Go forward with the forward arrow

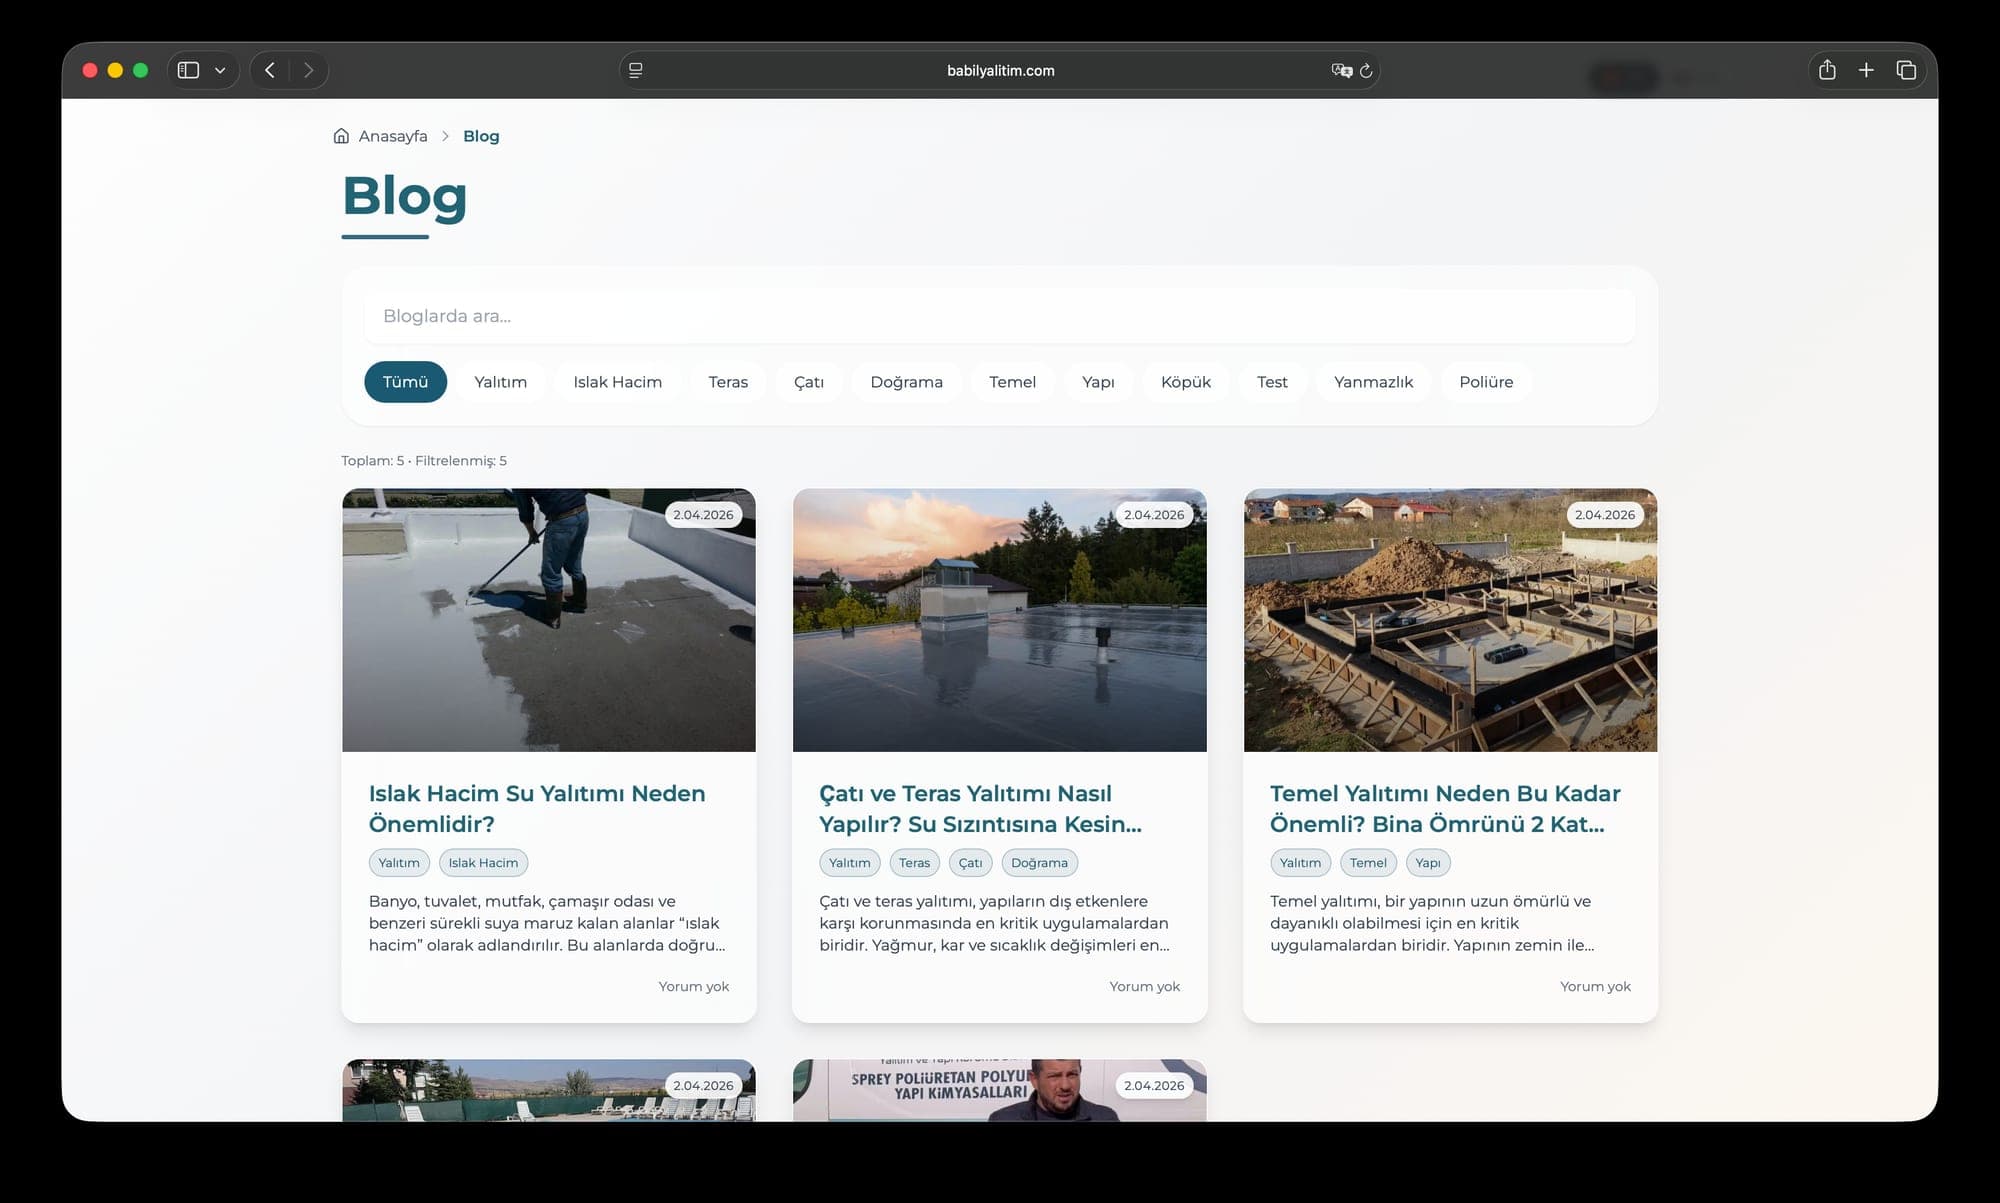tap(308, 70)
